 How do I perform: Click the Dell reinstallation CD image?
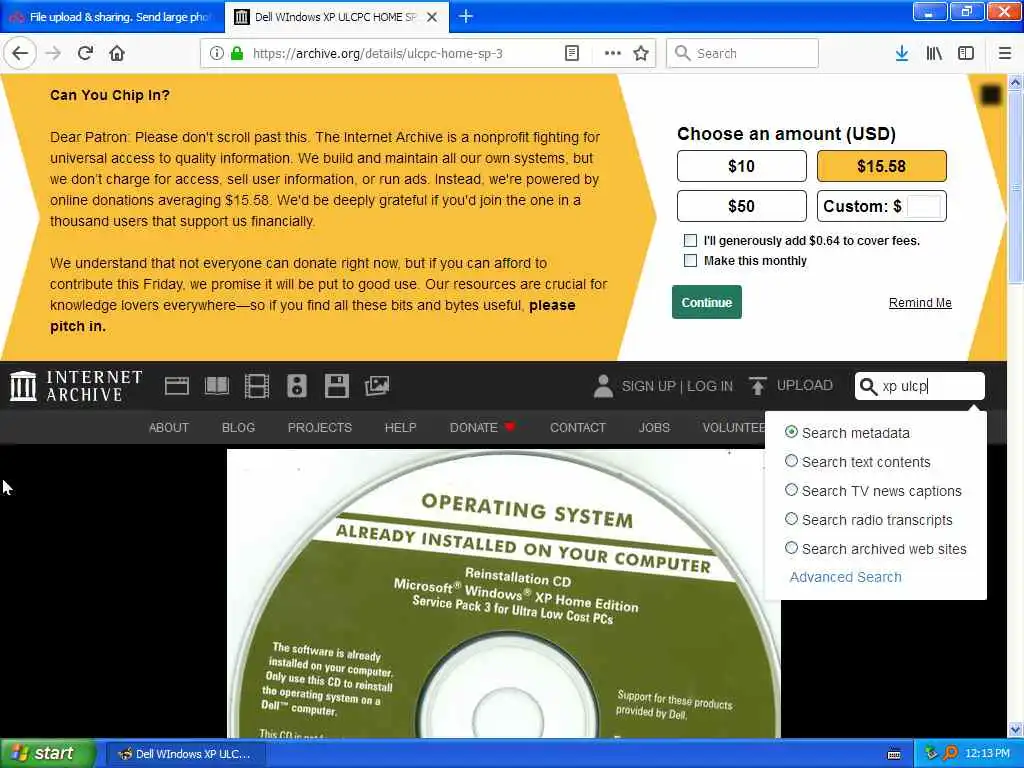tap(504, 593)
